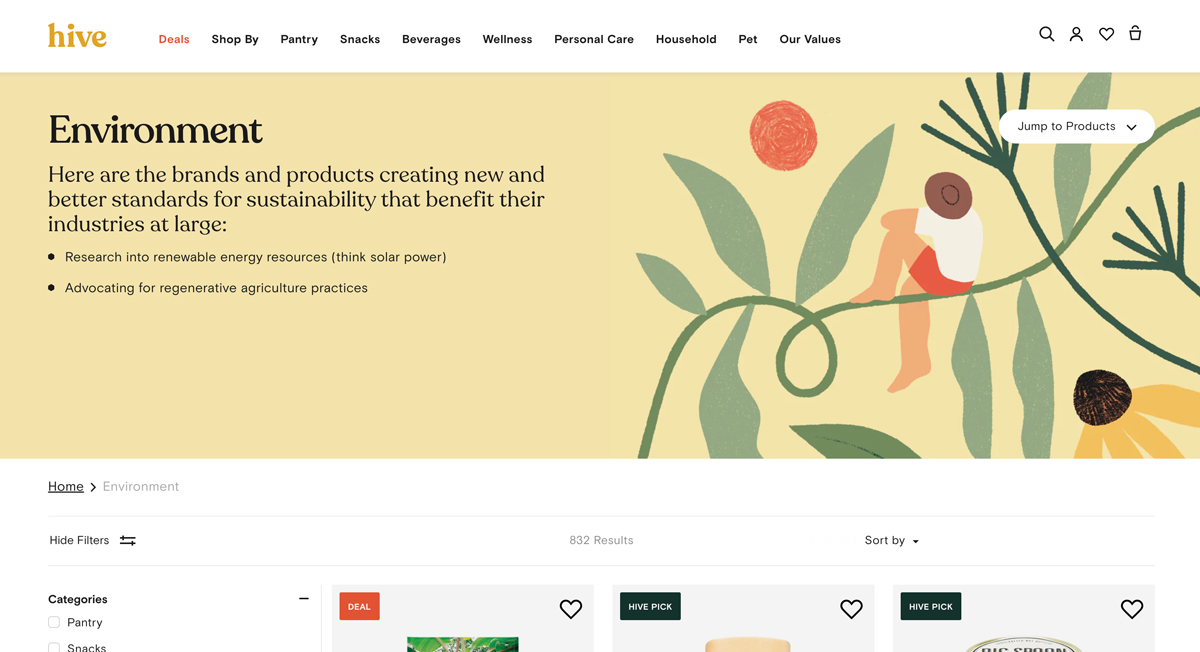Go to Home breadcrumb link
Image resolution: width=1200 pixels, height=652 pixels.
point(66,487)
